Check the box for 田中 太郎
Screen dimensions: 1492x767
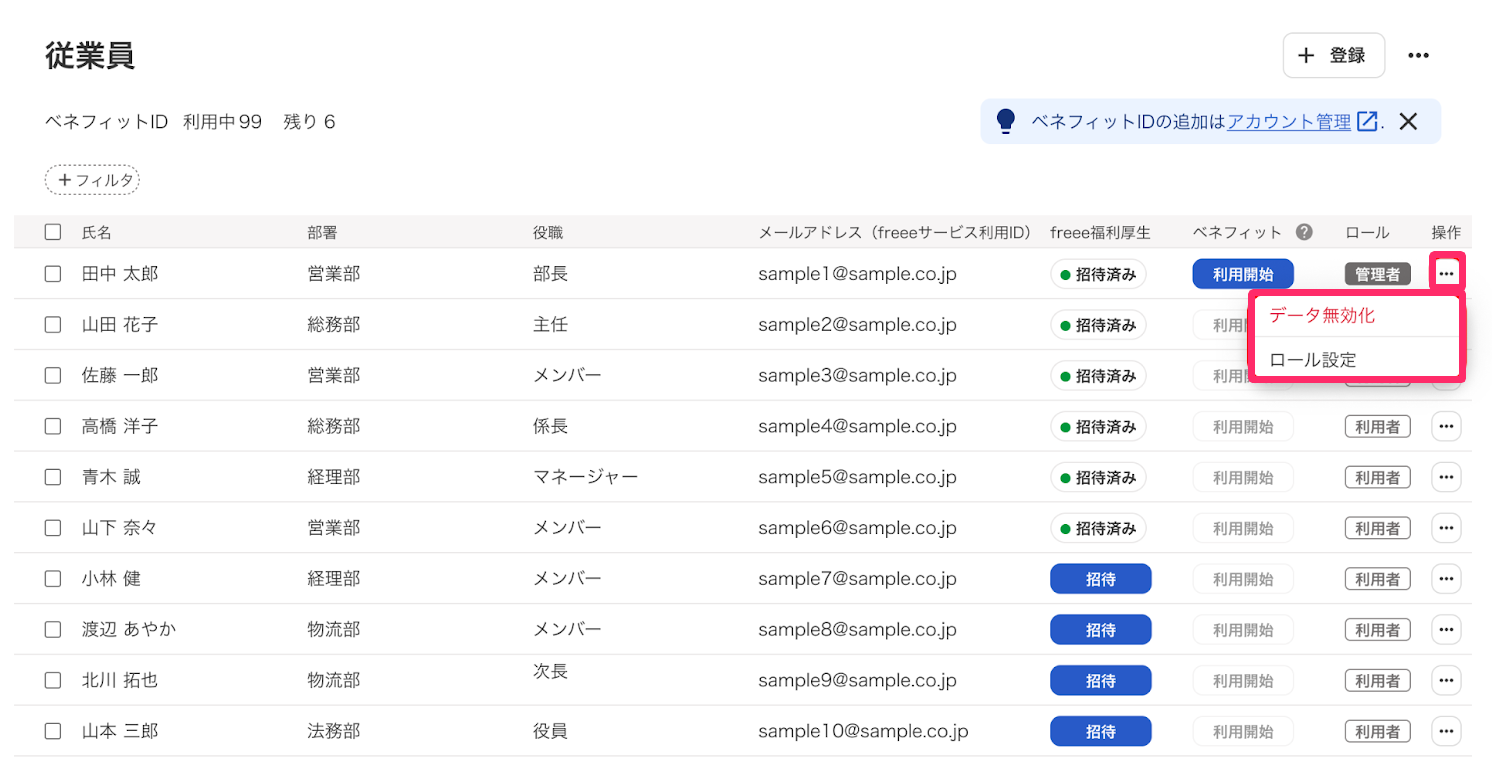(x=53, y=274)
